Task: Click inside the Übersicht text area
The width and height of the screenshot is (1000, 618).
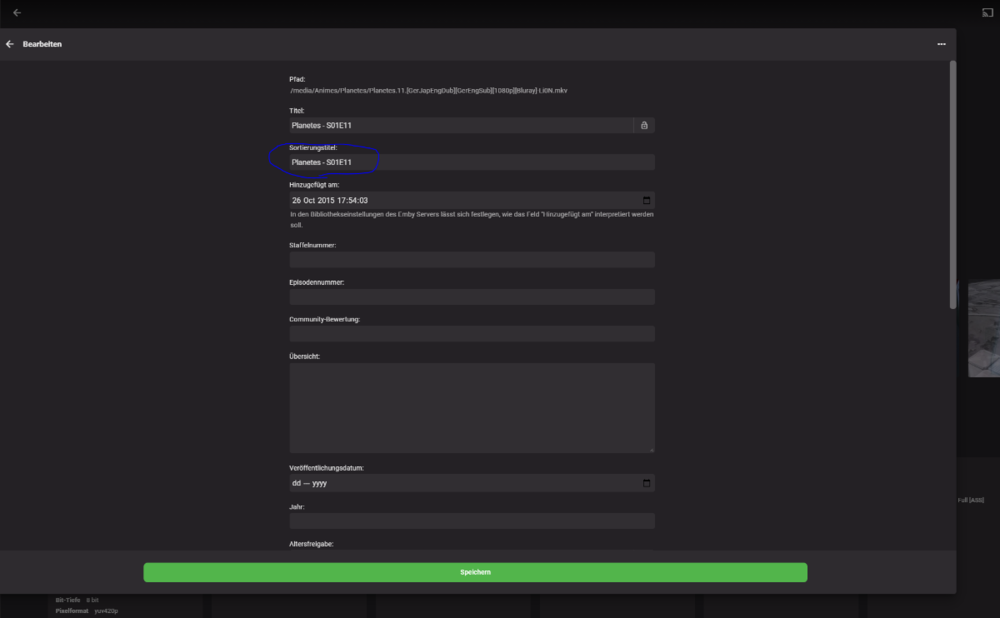Action: click(x=471, y=407)
